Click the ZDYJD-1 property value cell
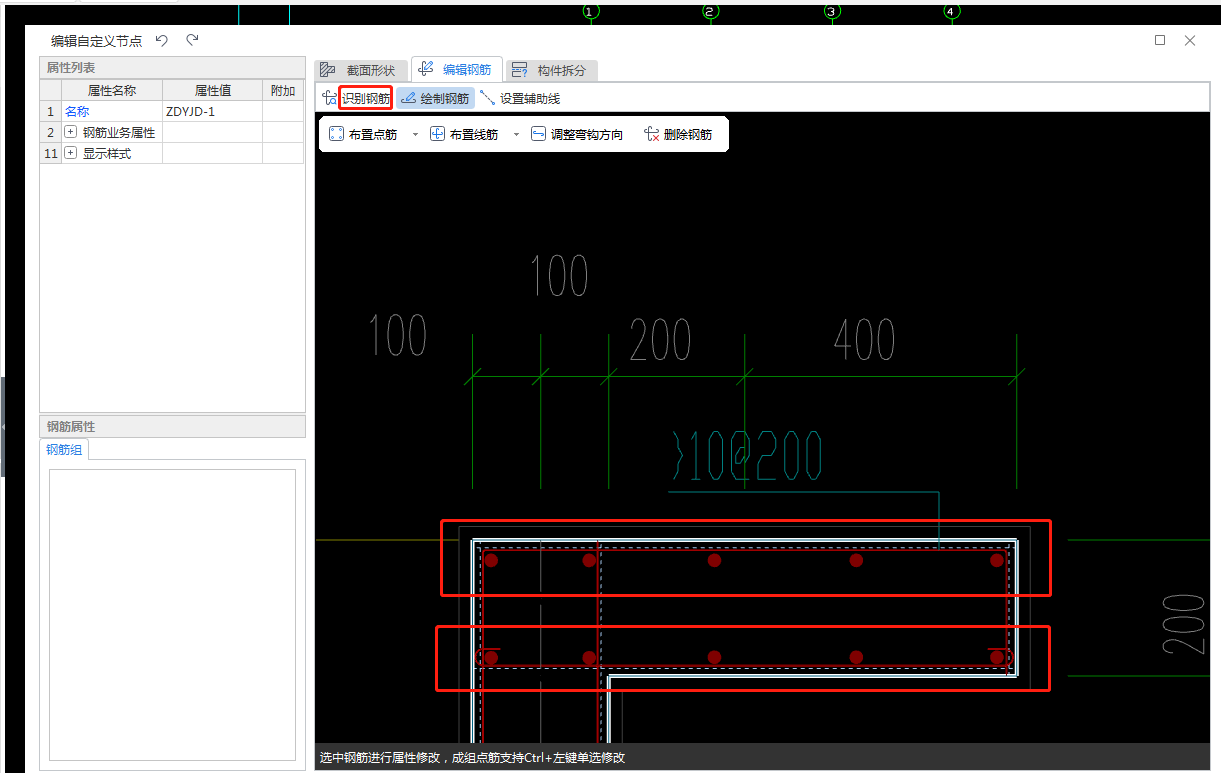 tap(212, 112)
